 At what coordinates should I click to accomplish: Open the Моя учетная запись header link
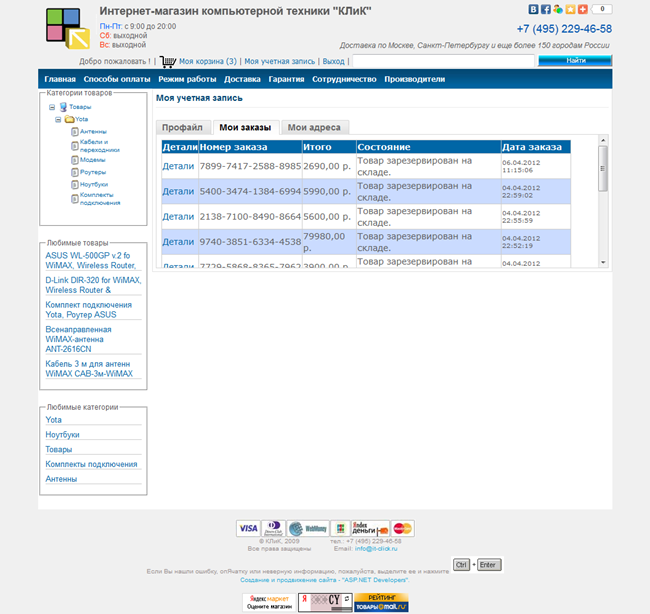point(279,61)
